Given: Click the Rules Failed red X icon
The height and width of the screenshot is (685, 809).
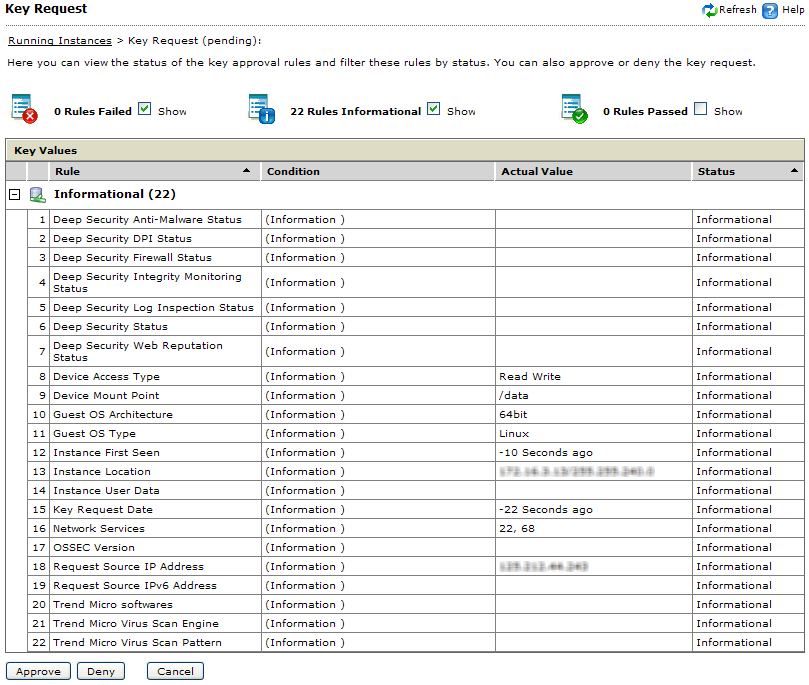Looking at the screenshot, I should pyautogui.click(x=24, y=109).
